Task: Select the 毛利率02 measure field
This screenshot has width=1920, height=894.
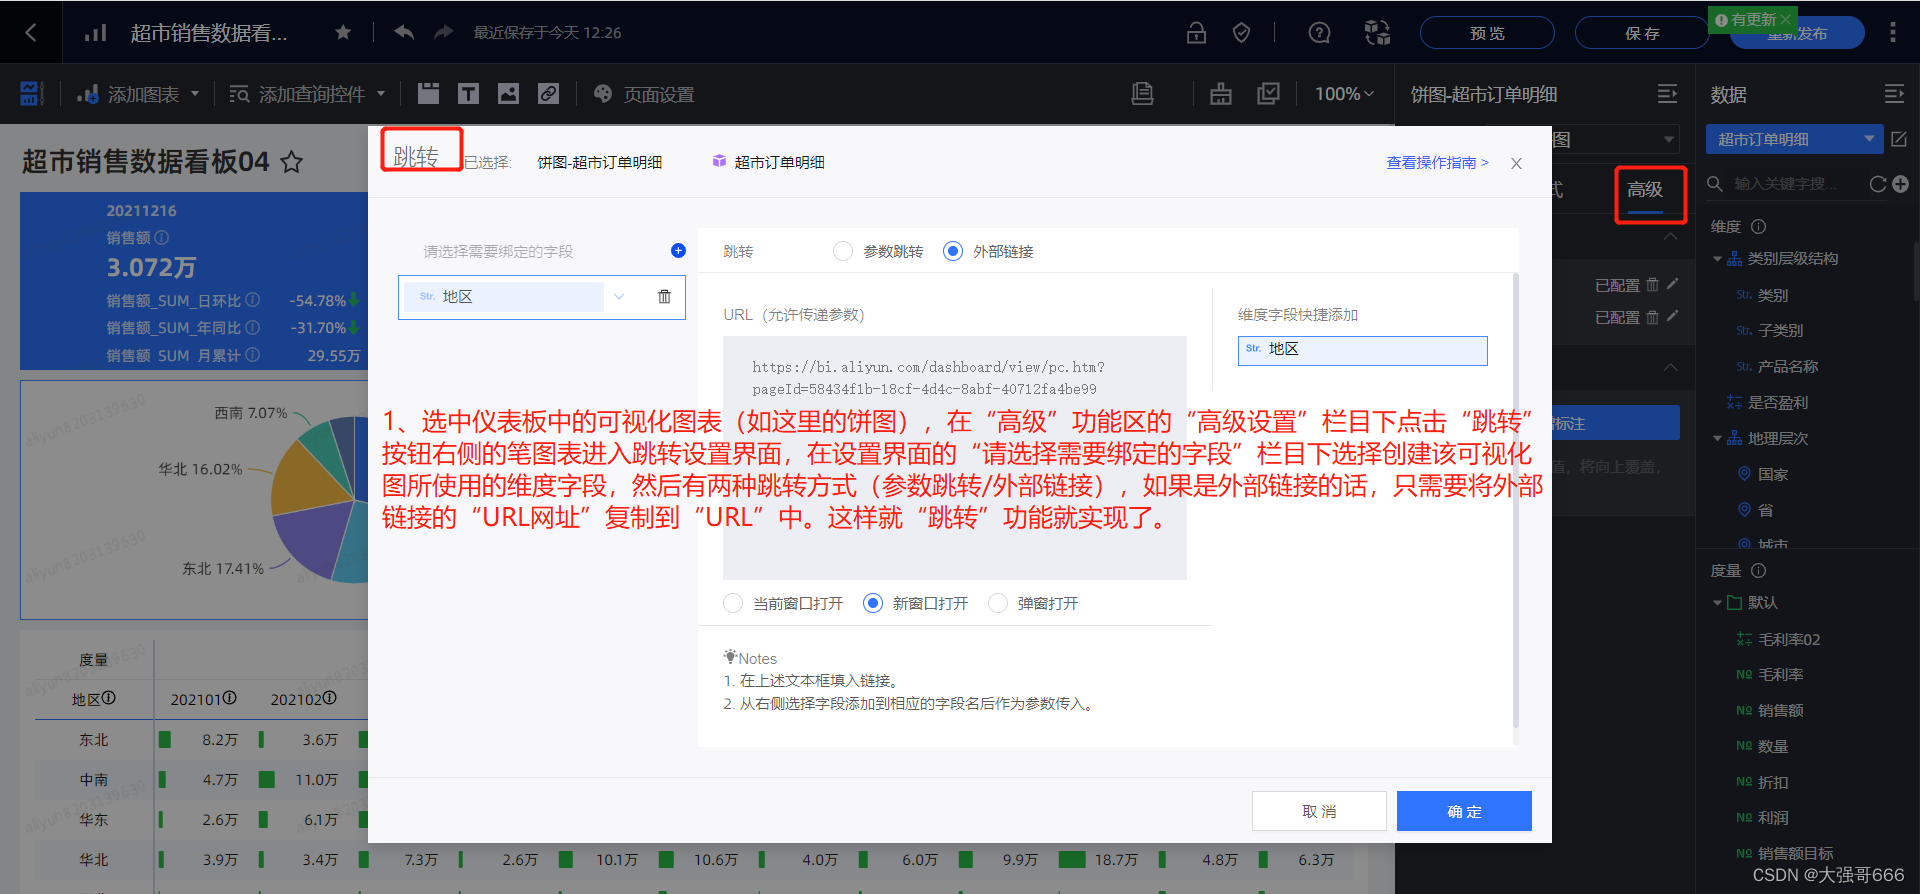Action: [1789, 639]
